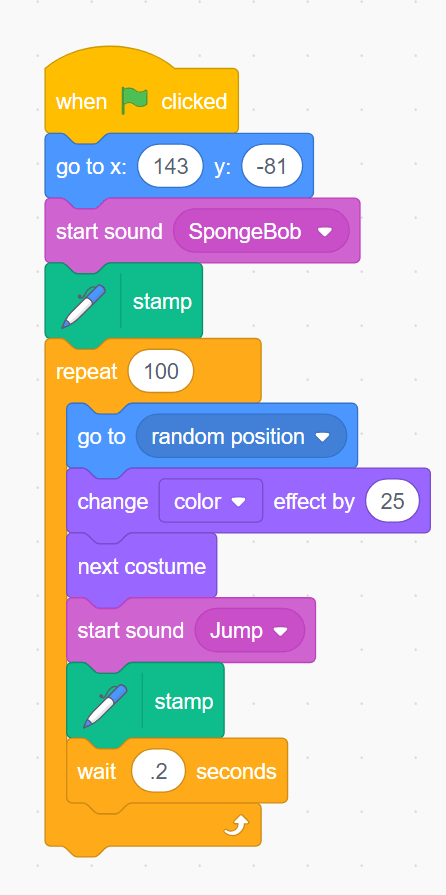Click the 'change' label on the effect block

[x=112, y=502]
